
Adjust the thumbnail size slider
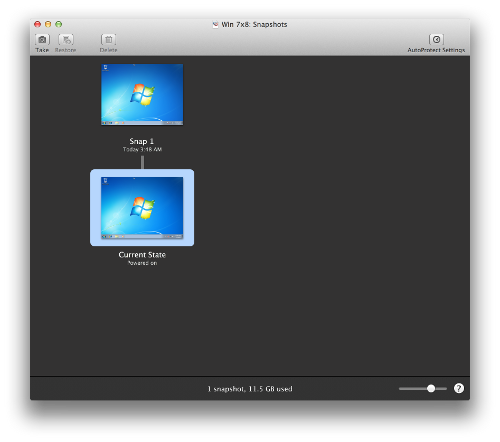431,388
